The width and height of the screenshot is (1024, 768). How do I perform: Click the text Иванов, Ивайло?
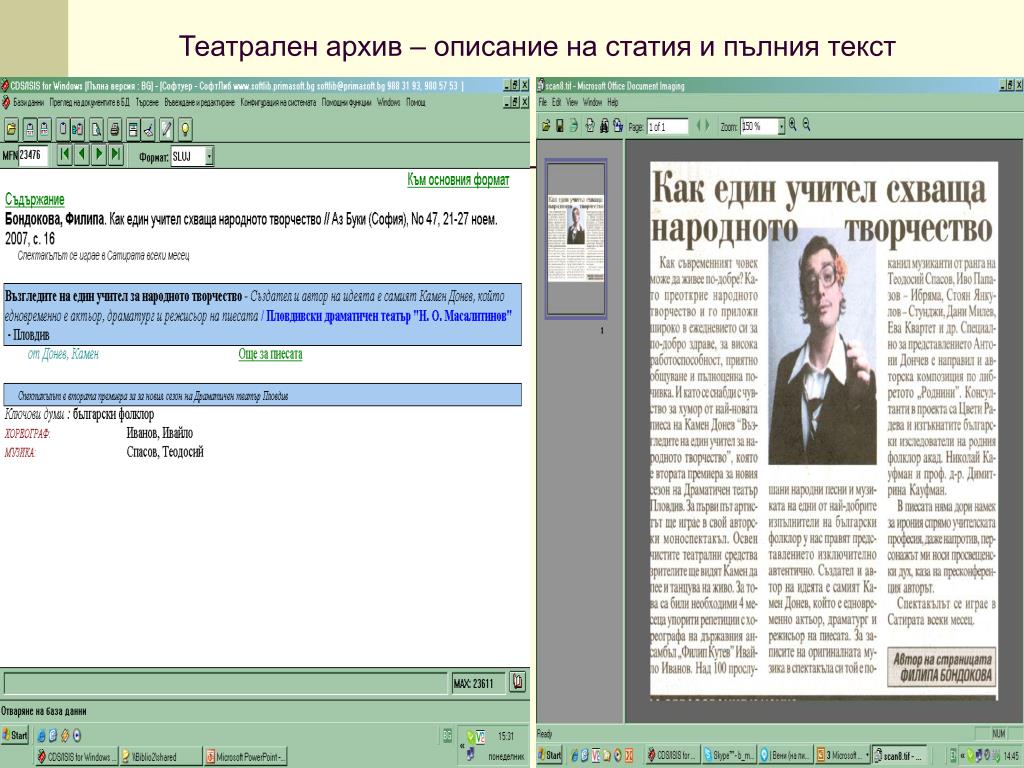tap(159, 433)
